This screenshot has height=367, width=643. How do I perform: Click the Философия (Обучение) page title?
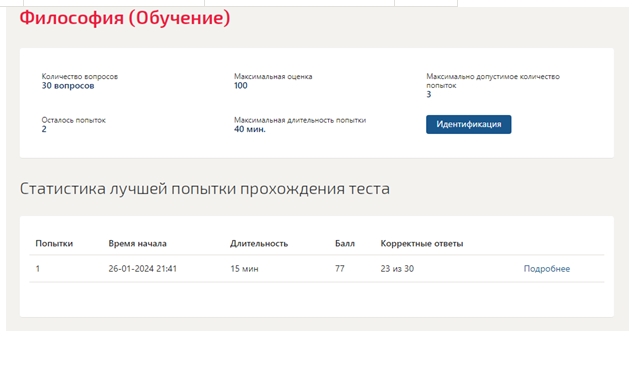(x=125, y=18)
